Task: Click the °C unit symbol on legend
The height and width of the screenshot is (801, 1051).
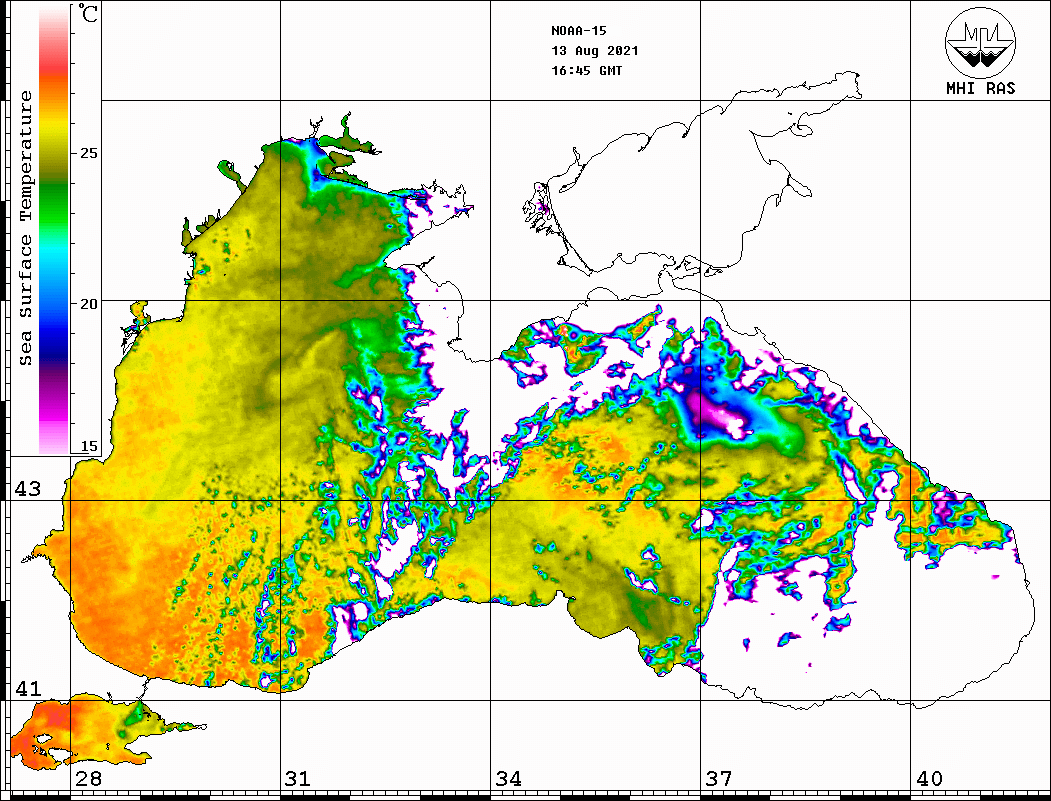Action: coord(88,13)
